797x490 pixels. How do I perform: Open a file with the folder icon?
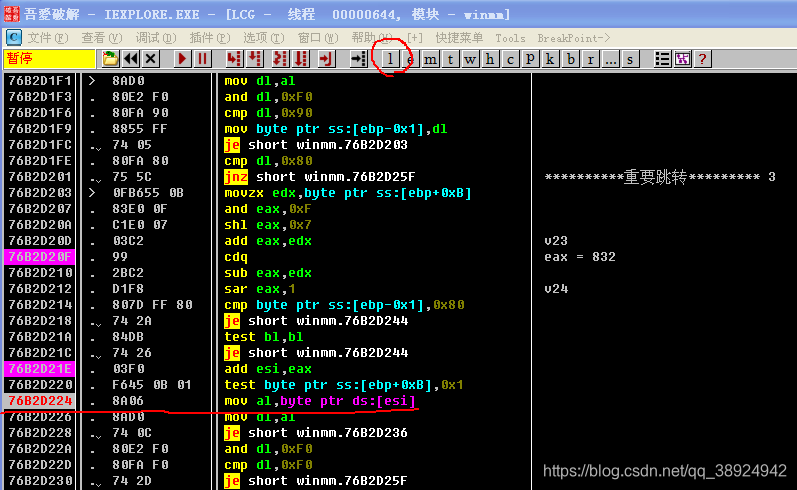click(110, 59)
